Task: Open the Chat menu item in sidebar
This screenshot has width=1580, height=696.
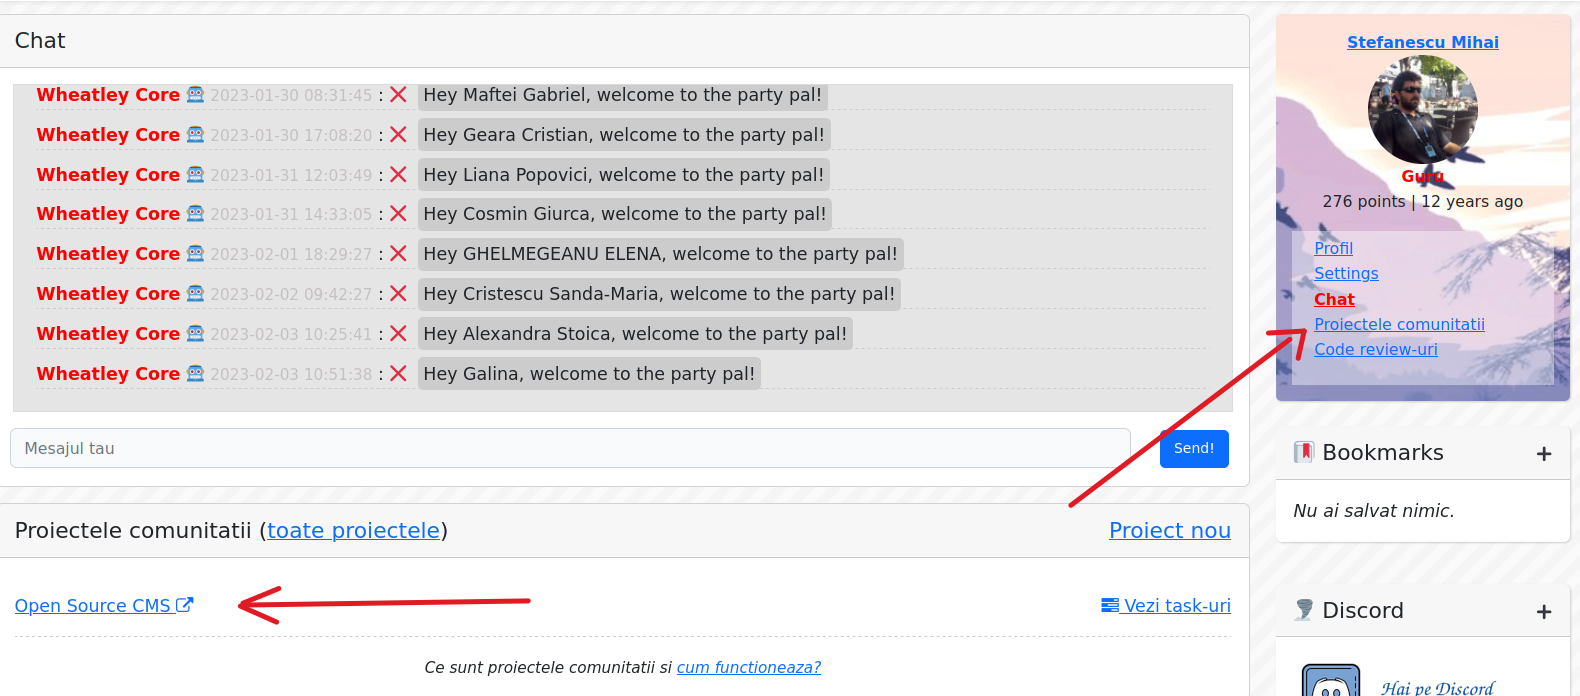Action: pyautogui.click(x=1334, y=299)
